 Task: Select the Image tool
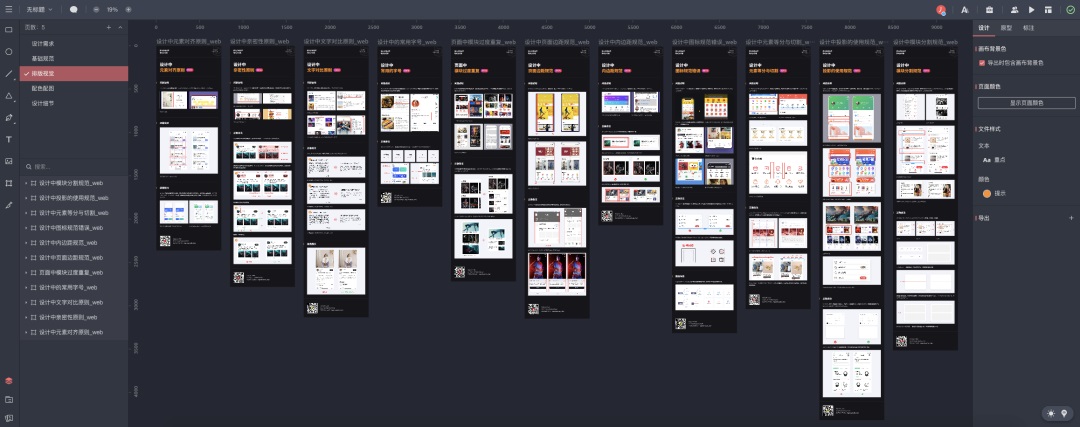pos(9,161)
